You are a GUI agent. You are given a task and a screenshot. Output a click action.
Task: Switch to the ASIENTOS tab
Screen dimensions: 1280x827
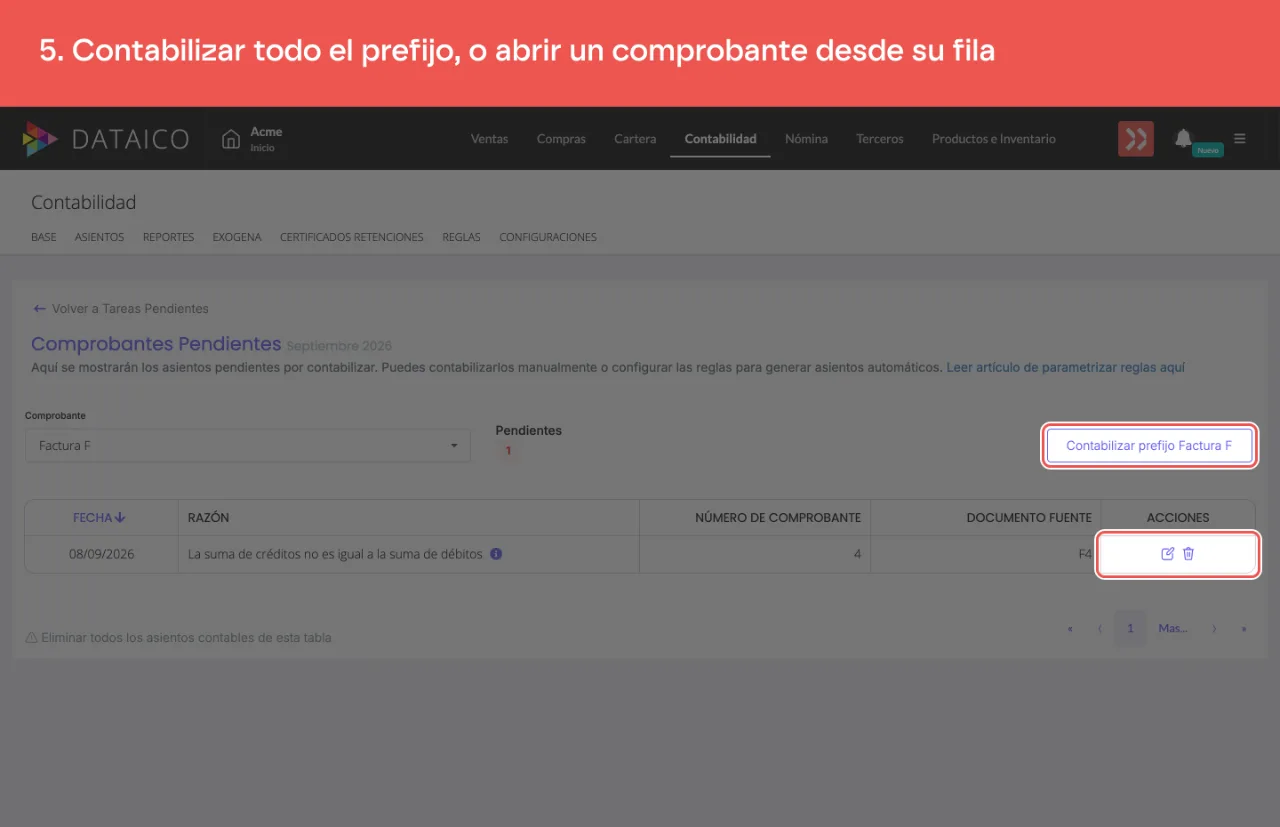[x=99, y=237]
